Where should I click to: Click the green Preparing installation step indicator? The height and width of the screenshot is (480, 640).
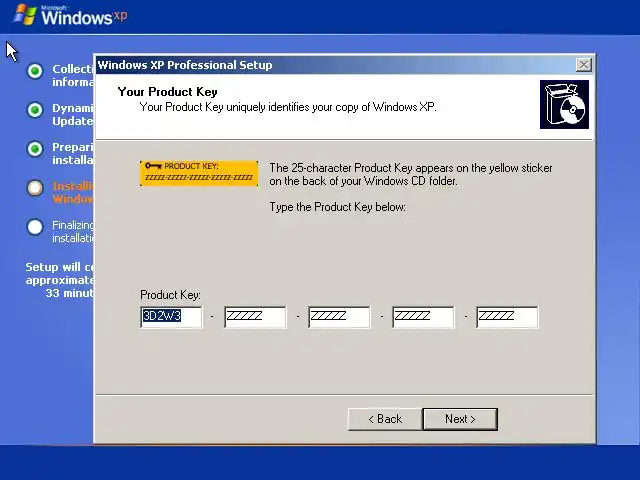click(x=35, y=149)
